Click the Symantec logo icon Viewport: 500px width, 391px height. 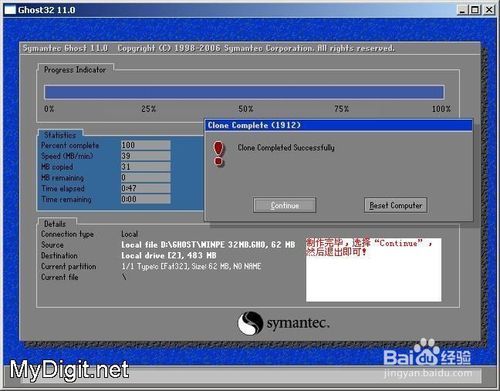coord(250,323)
